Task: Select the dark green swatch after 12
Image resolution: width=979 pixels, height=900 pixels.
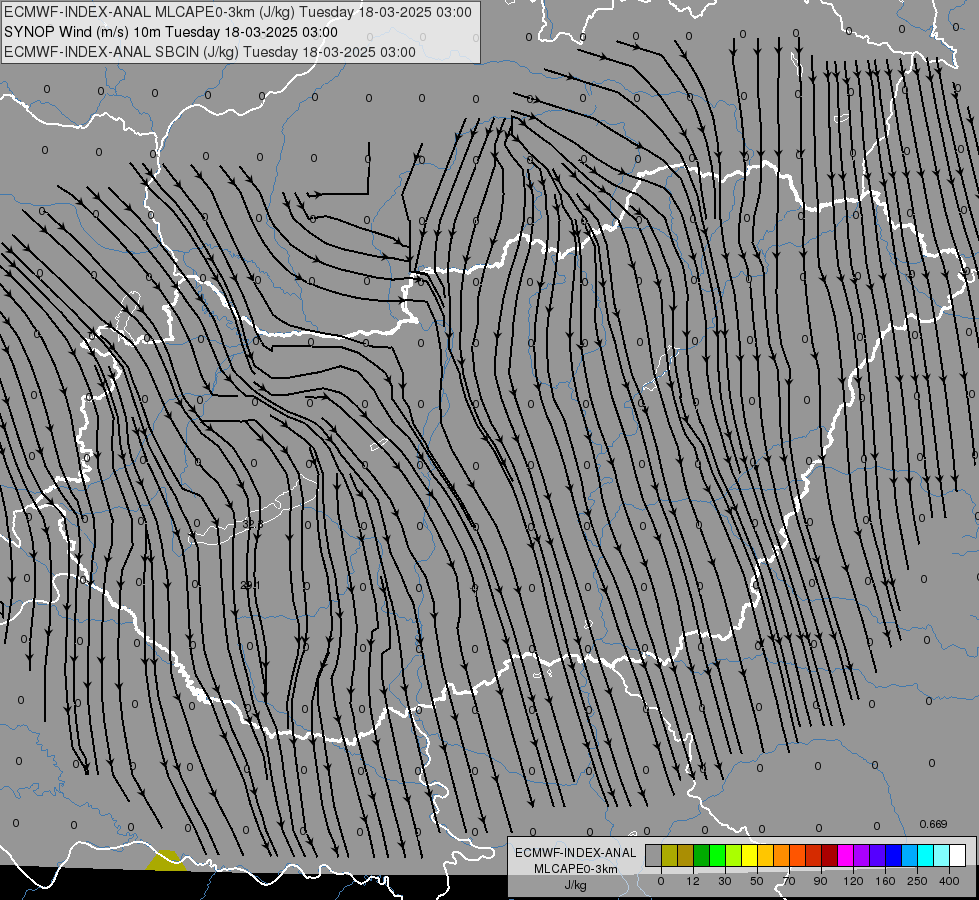Action: (701, 855)
